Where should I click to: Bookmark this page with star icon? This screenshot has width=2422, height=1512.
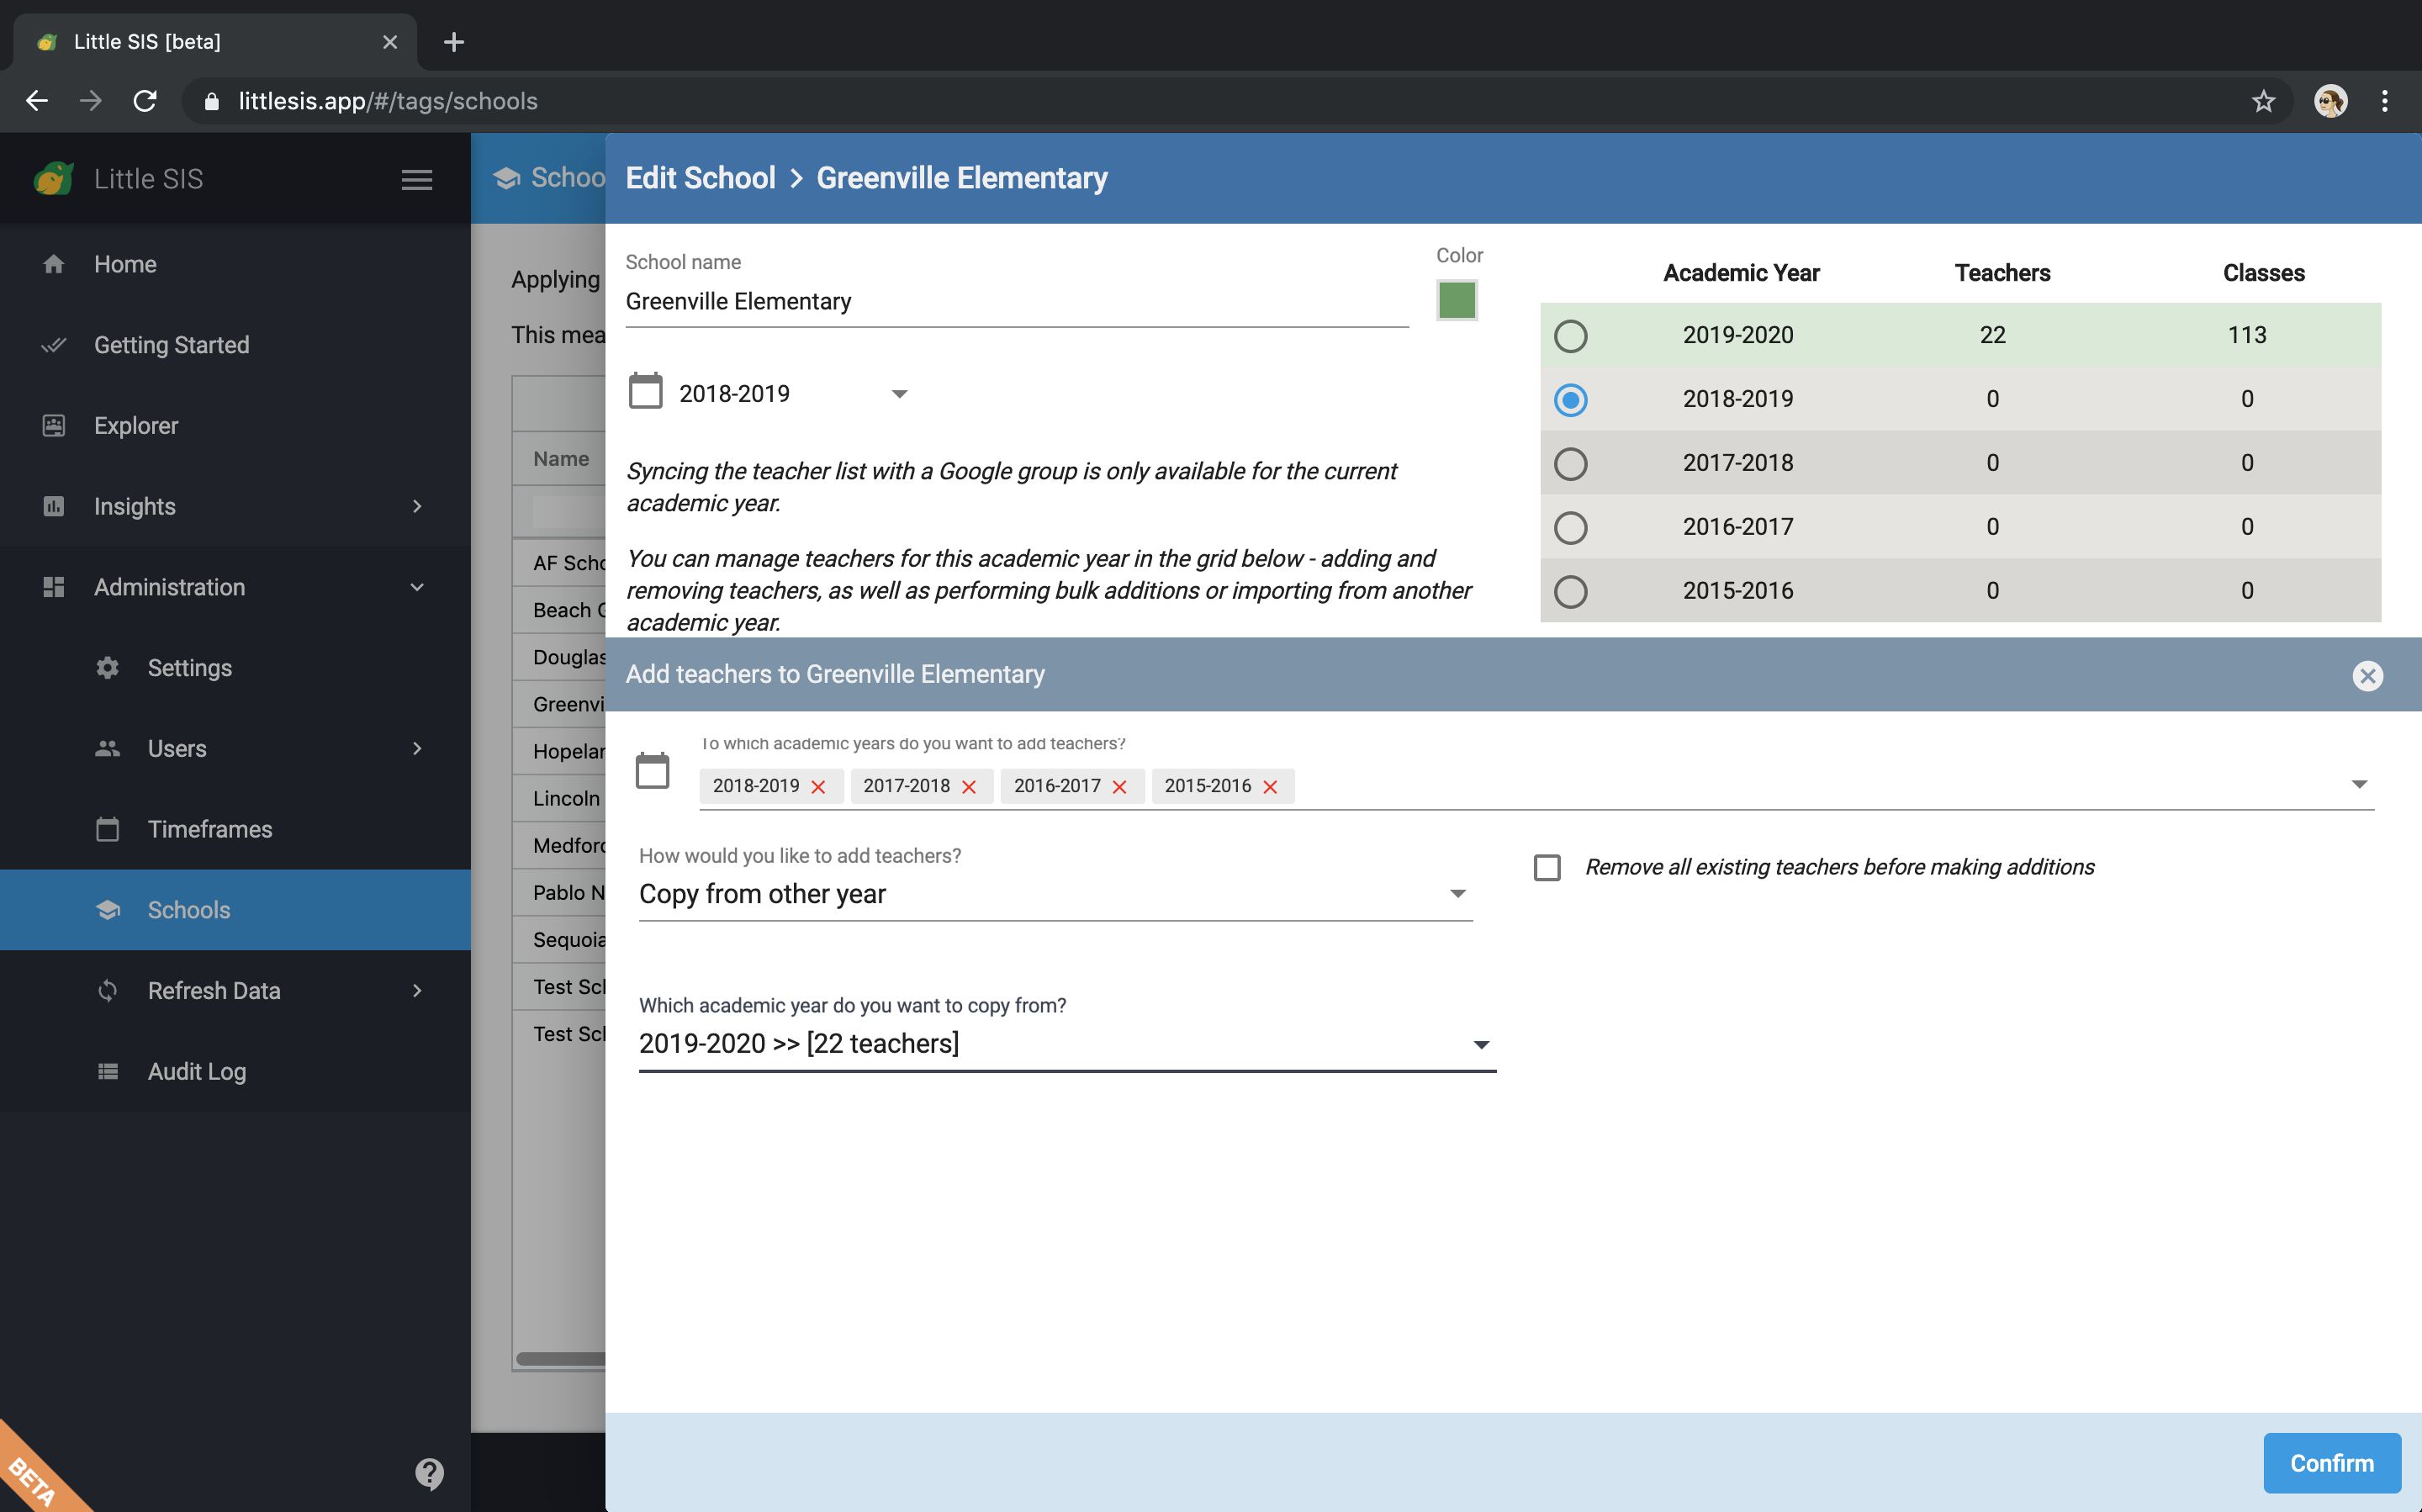pos(2263,101)
